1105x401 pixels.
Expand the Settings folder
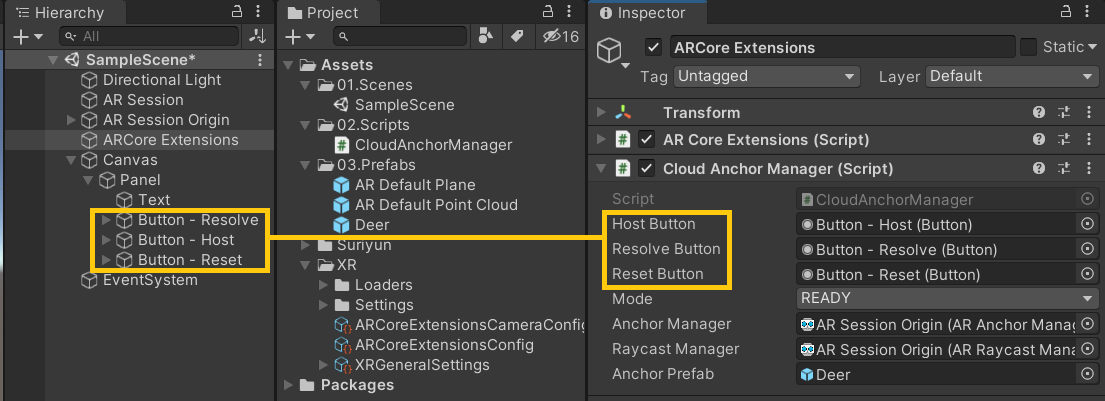[323, 305]
